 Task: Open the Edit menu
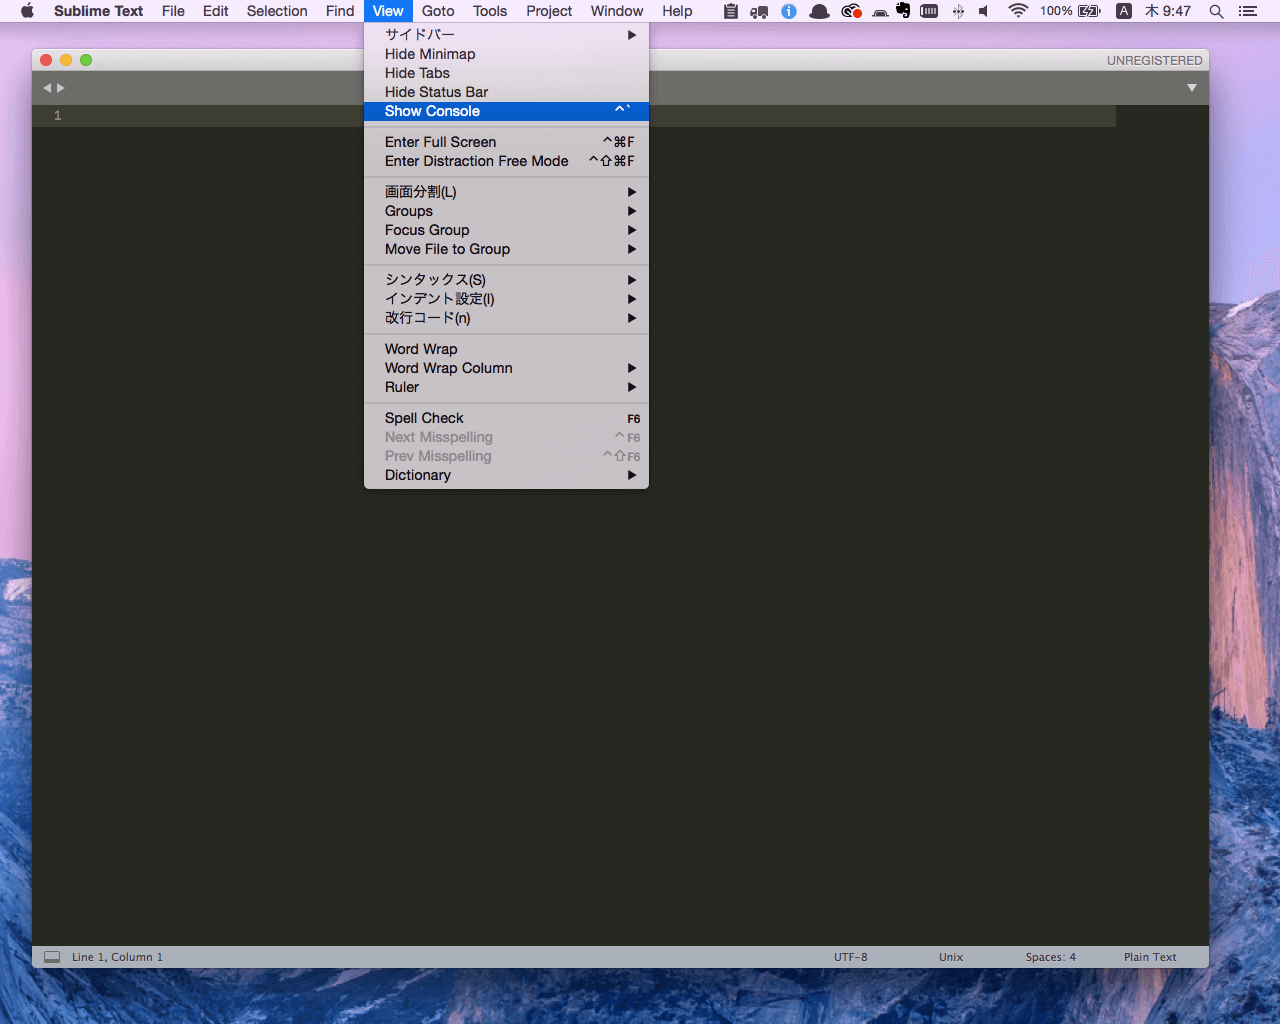tap(215, 11)
